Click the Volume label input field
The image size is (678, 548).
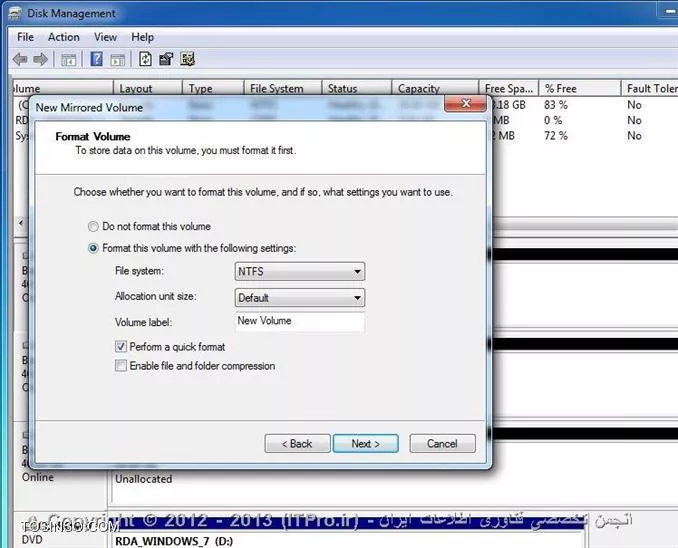tap(300, 322)
